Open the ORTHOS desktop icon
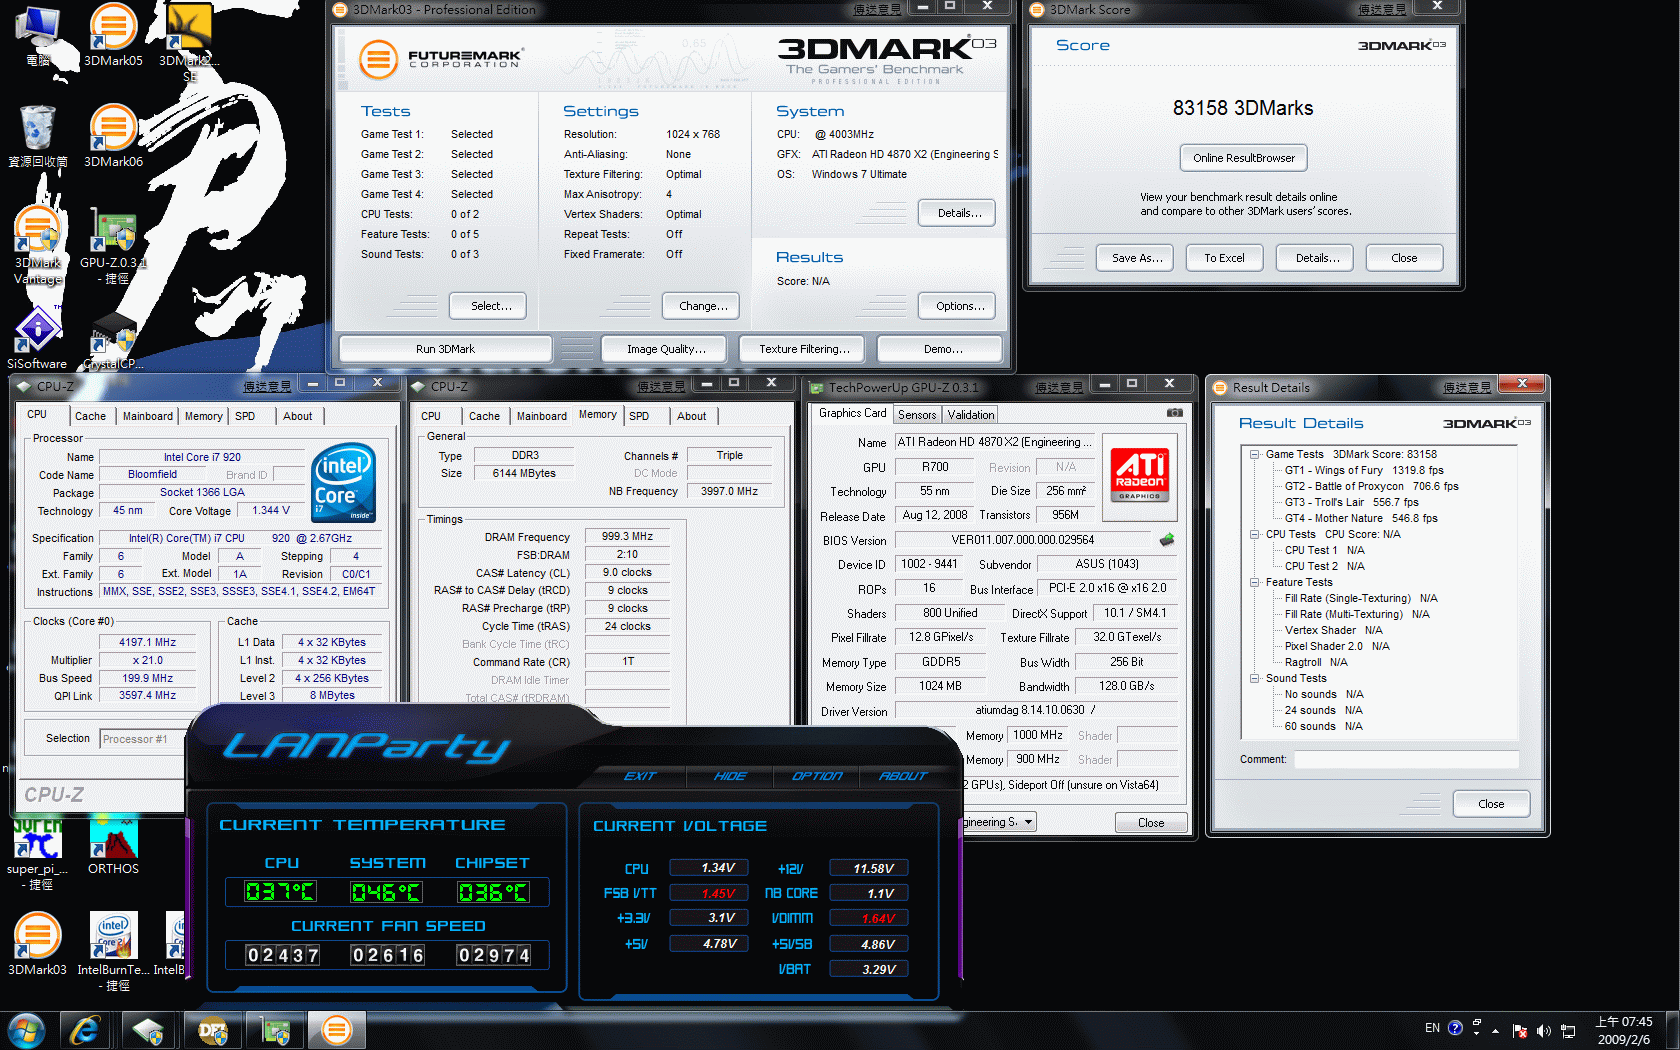 [113, 846]
